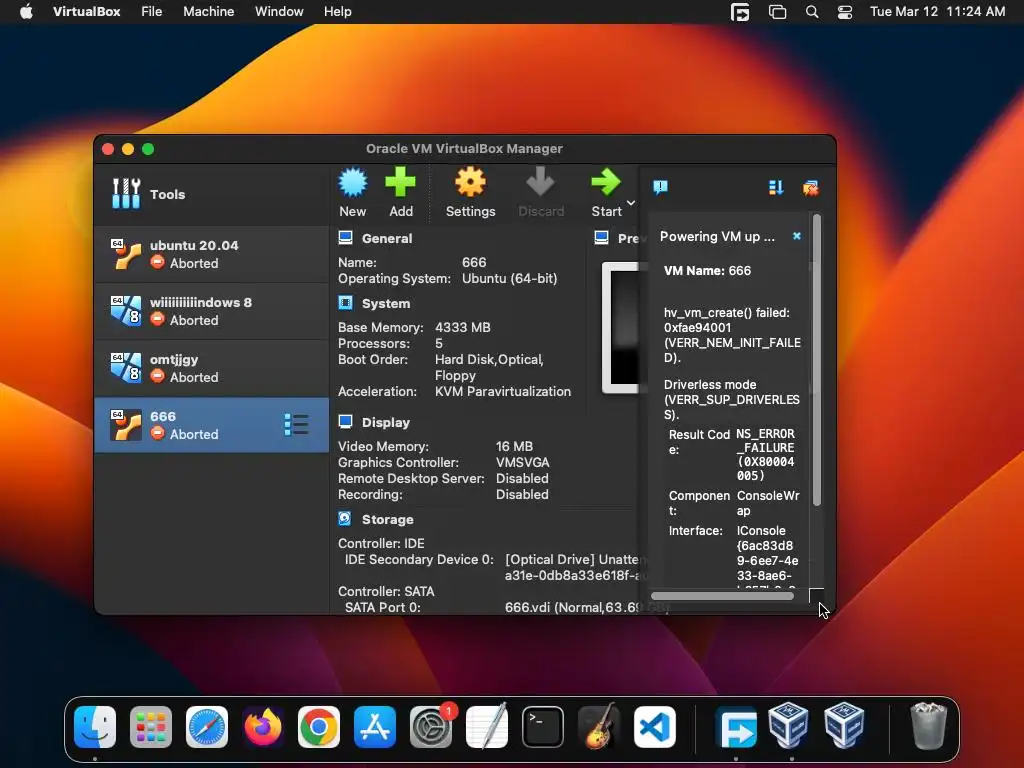
Task: Open Launchpad from the Dock
Action: (151, 727)
